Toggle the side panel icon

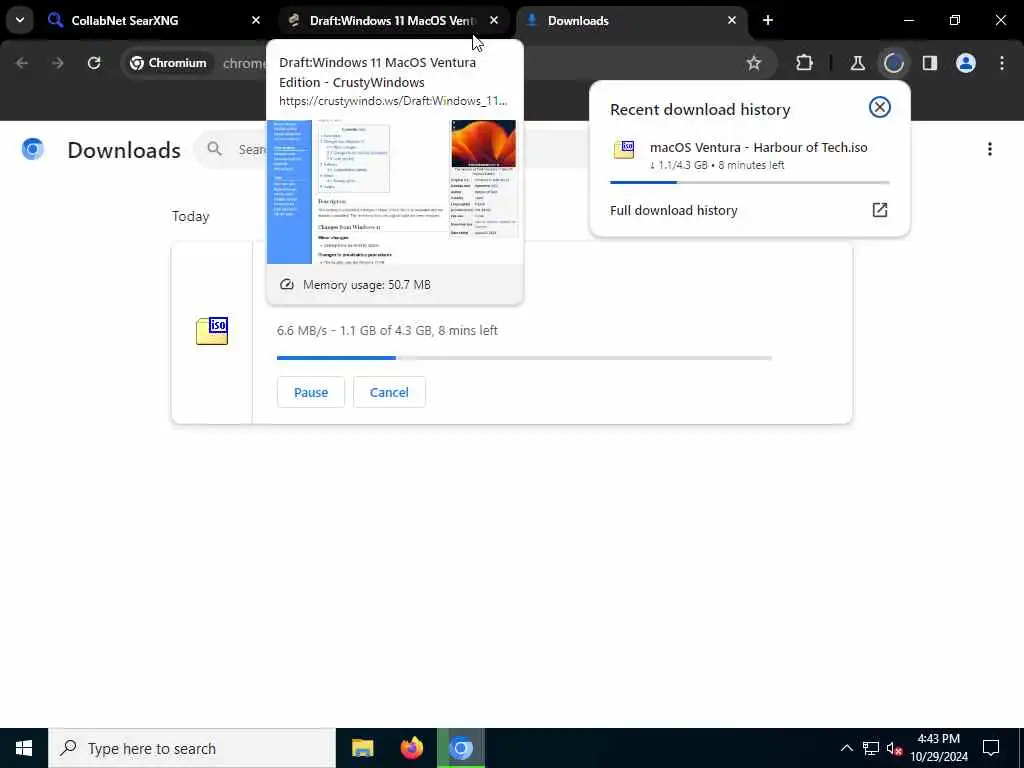coord(930,63)
